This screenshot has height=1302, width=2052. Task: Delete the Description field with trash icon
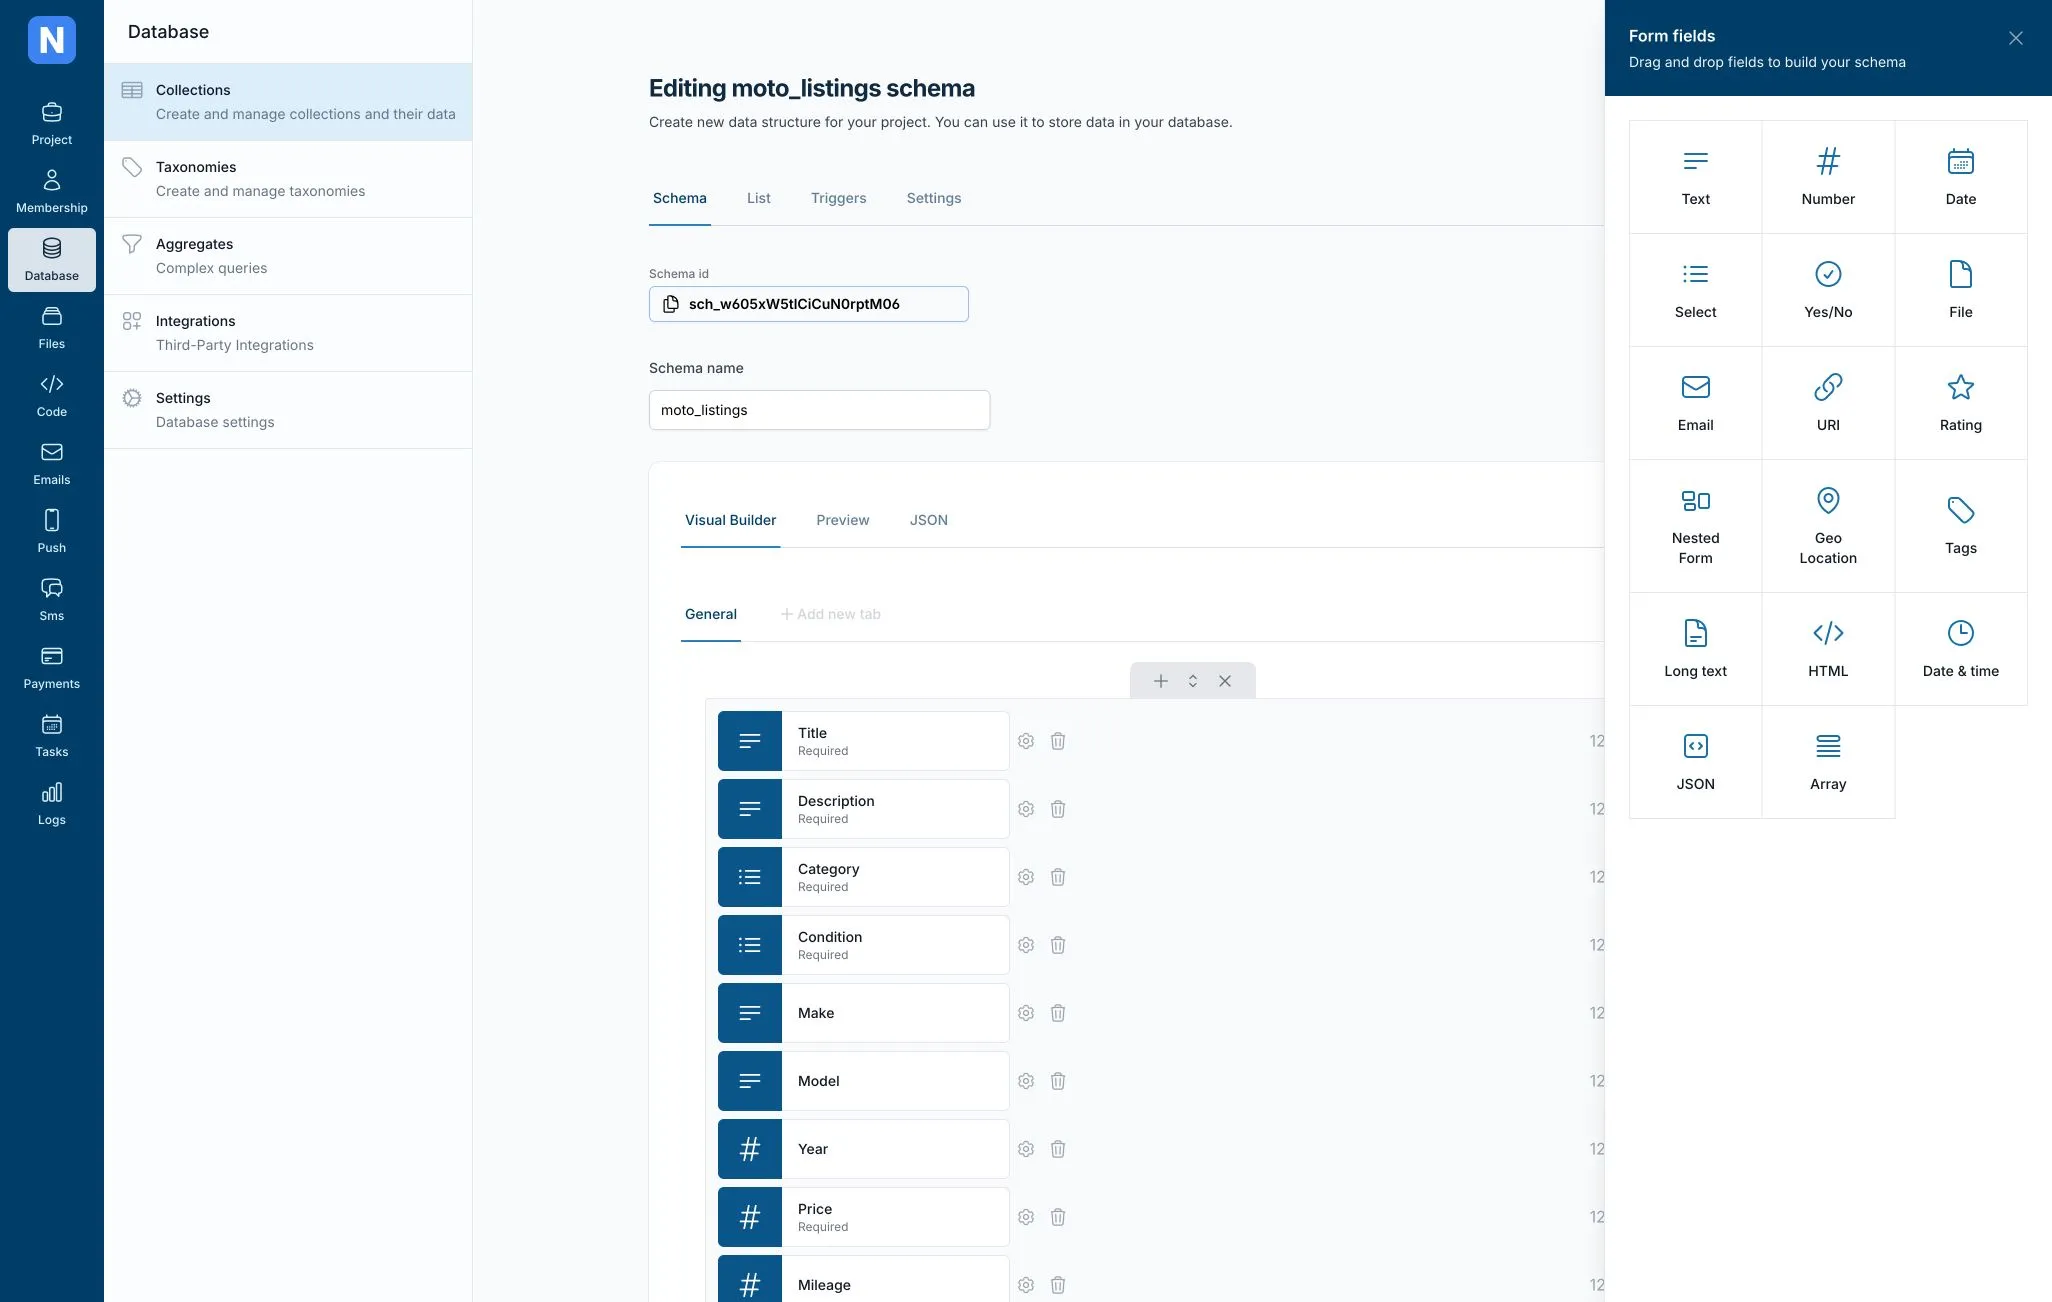1058,809
